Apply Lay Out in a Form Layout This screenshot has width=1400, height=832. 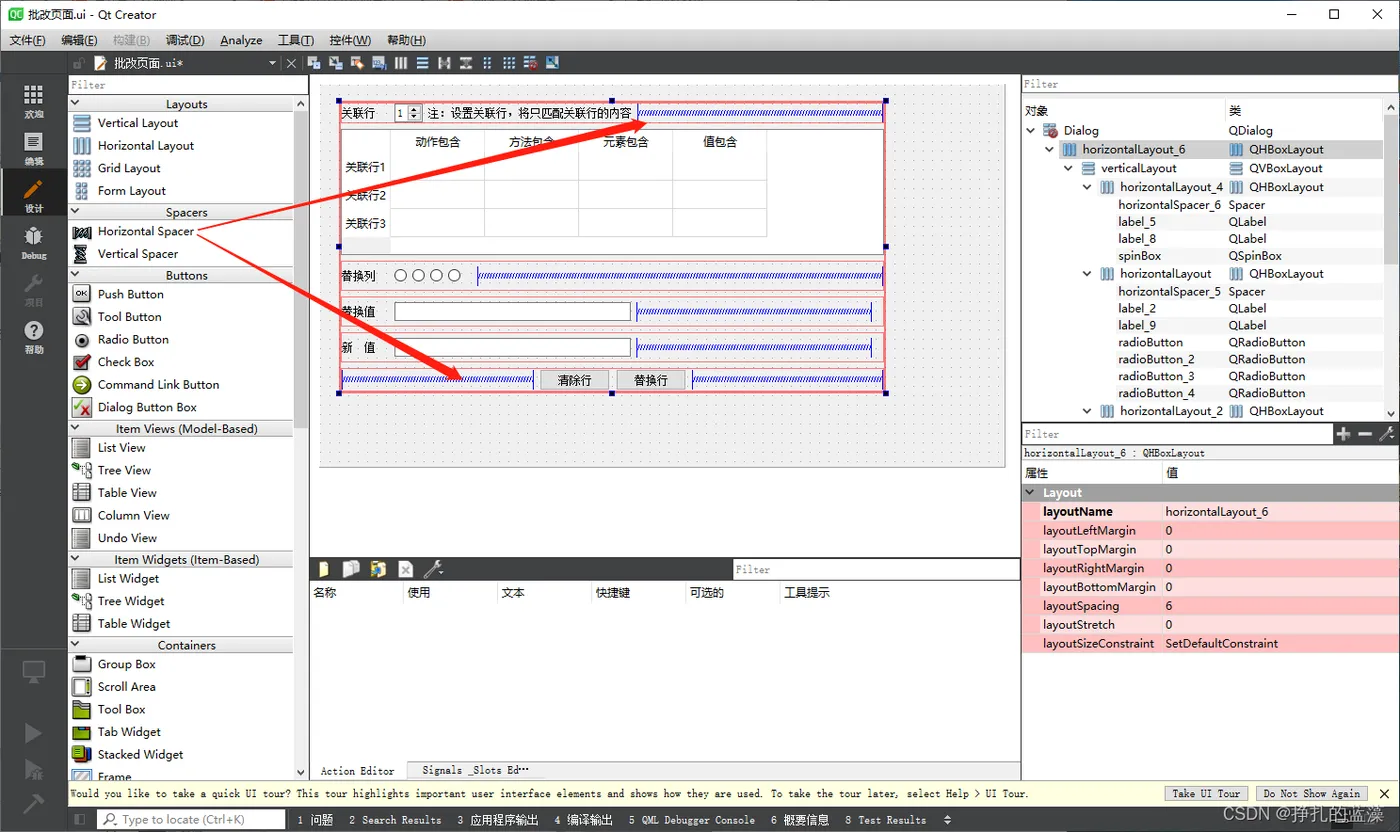(487, 63)
